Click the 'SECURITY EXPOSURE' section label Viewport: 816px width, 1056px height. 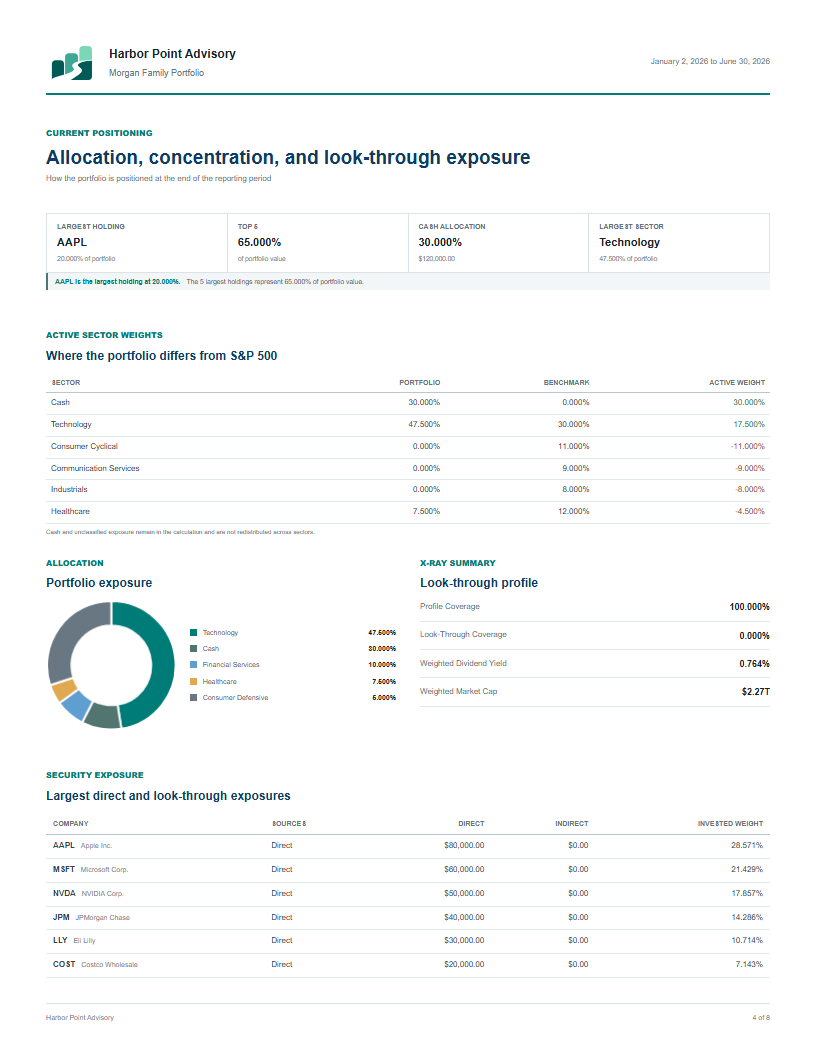[95, 775]
